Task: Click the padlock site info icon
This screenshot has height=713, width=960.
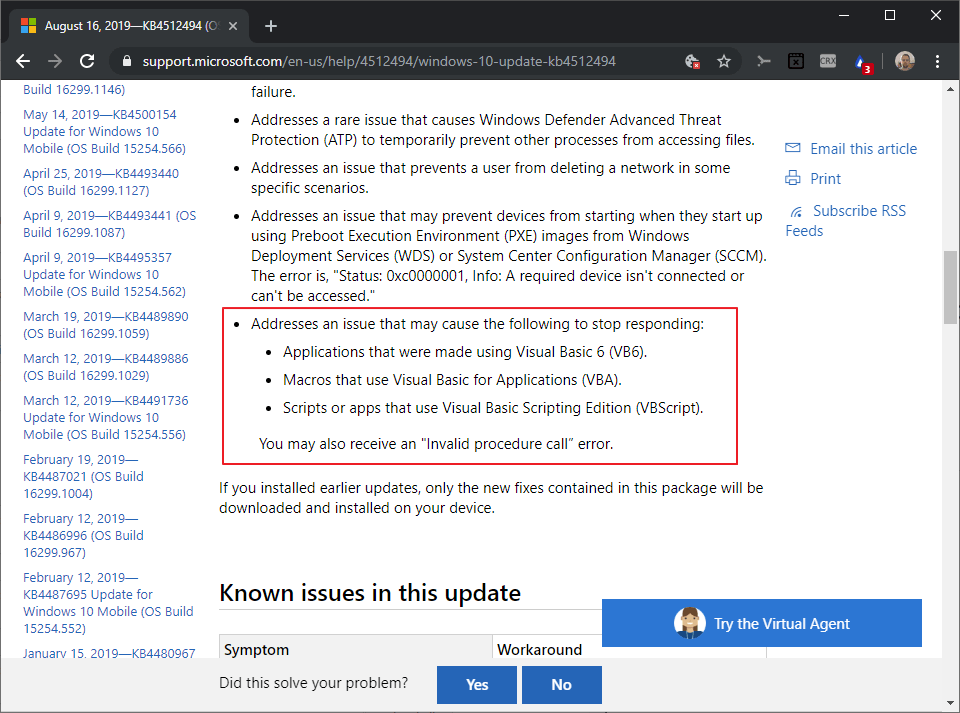Action: (127, 61)
